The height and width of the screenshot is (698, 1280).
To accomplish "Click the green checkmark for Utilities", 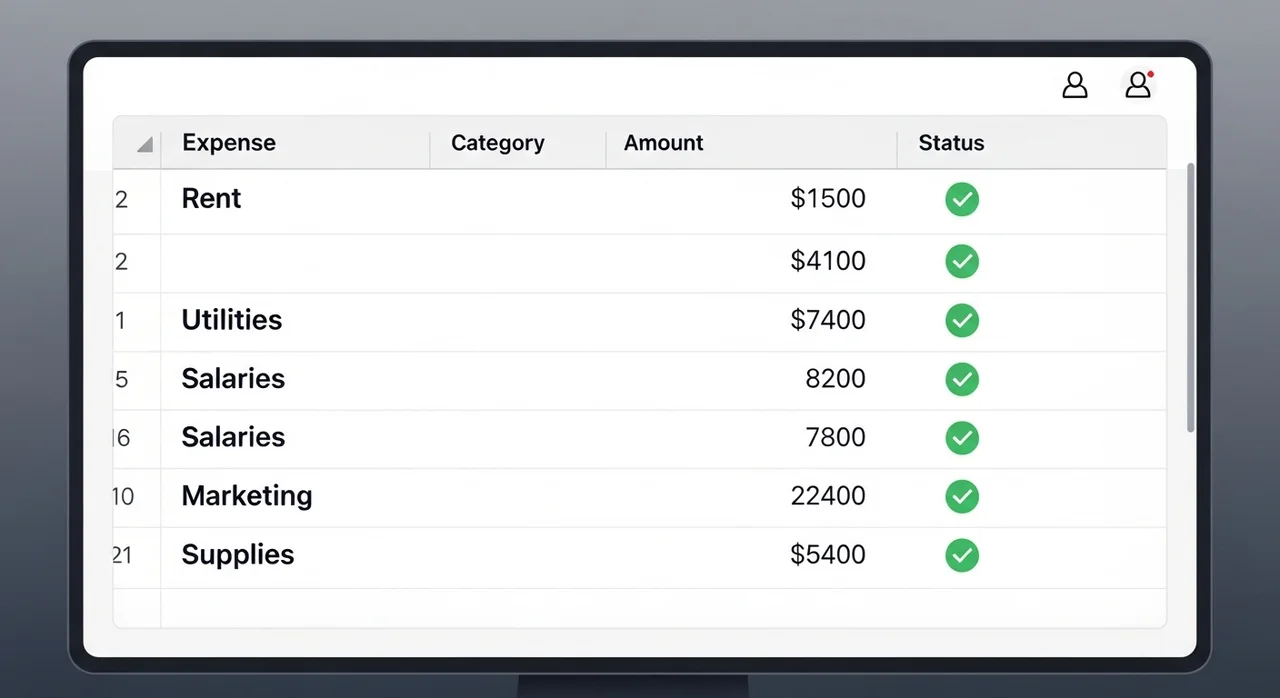I will 962,320.
